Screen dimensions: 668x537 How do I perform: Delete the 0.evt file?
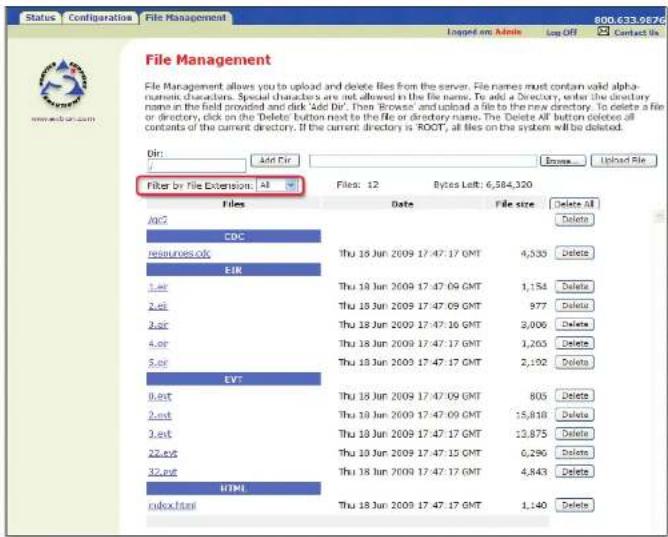[575, 396]
